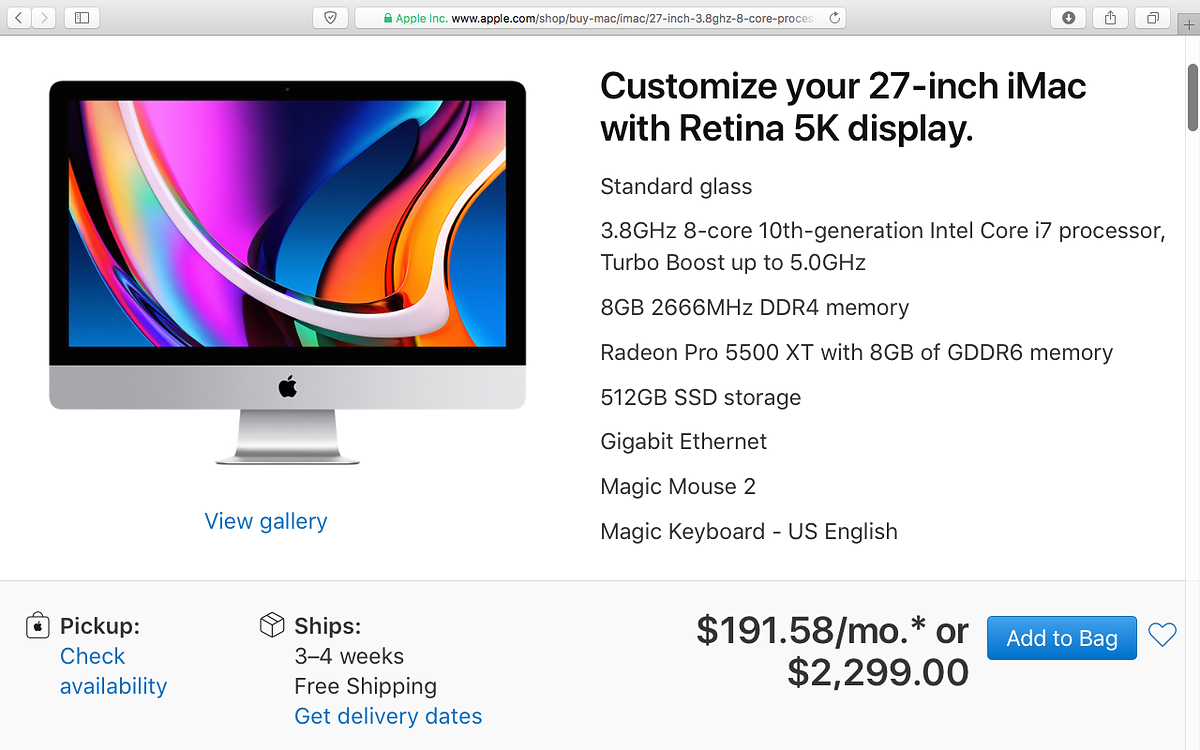
Task: Open the privacy shield report icon
Action: pyautogui.click(x=330, y=17)
